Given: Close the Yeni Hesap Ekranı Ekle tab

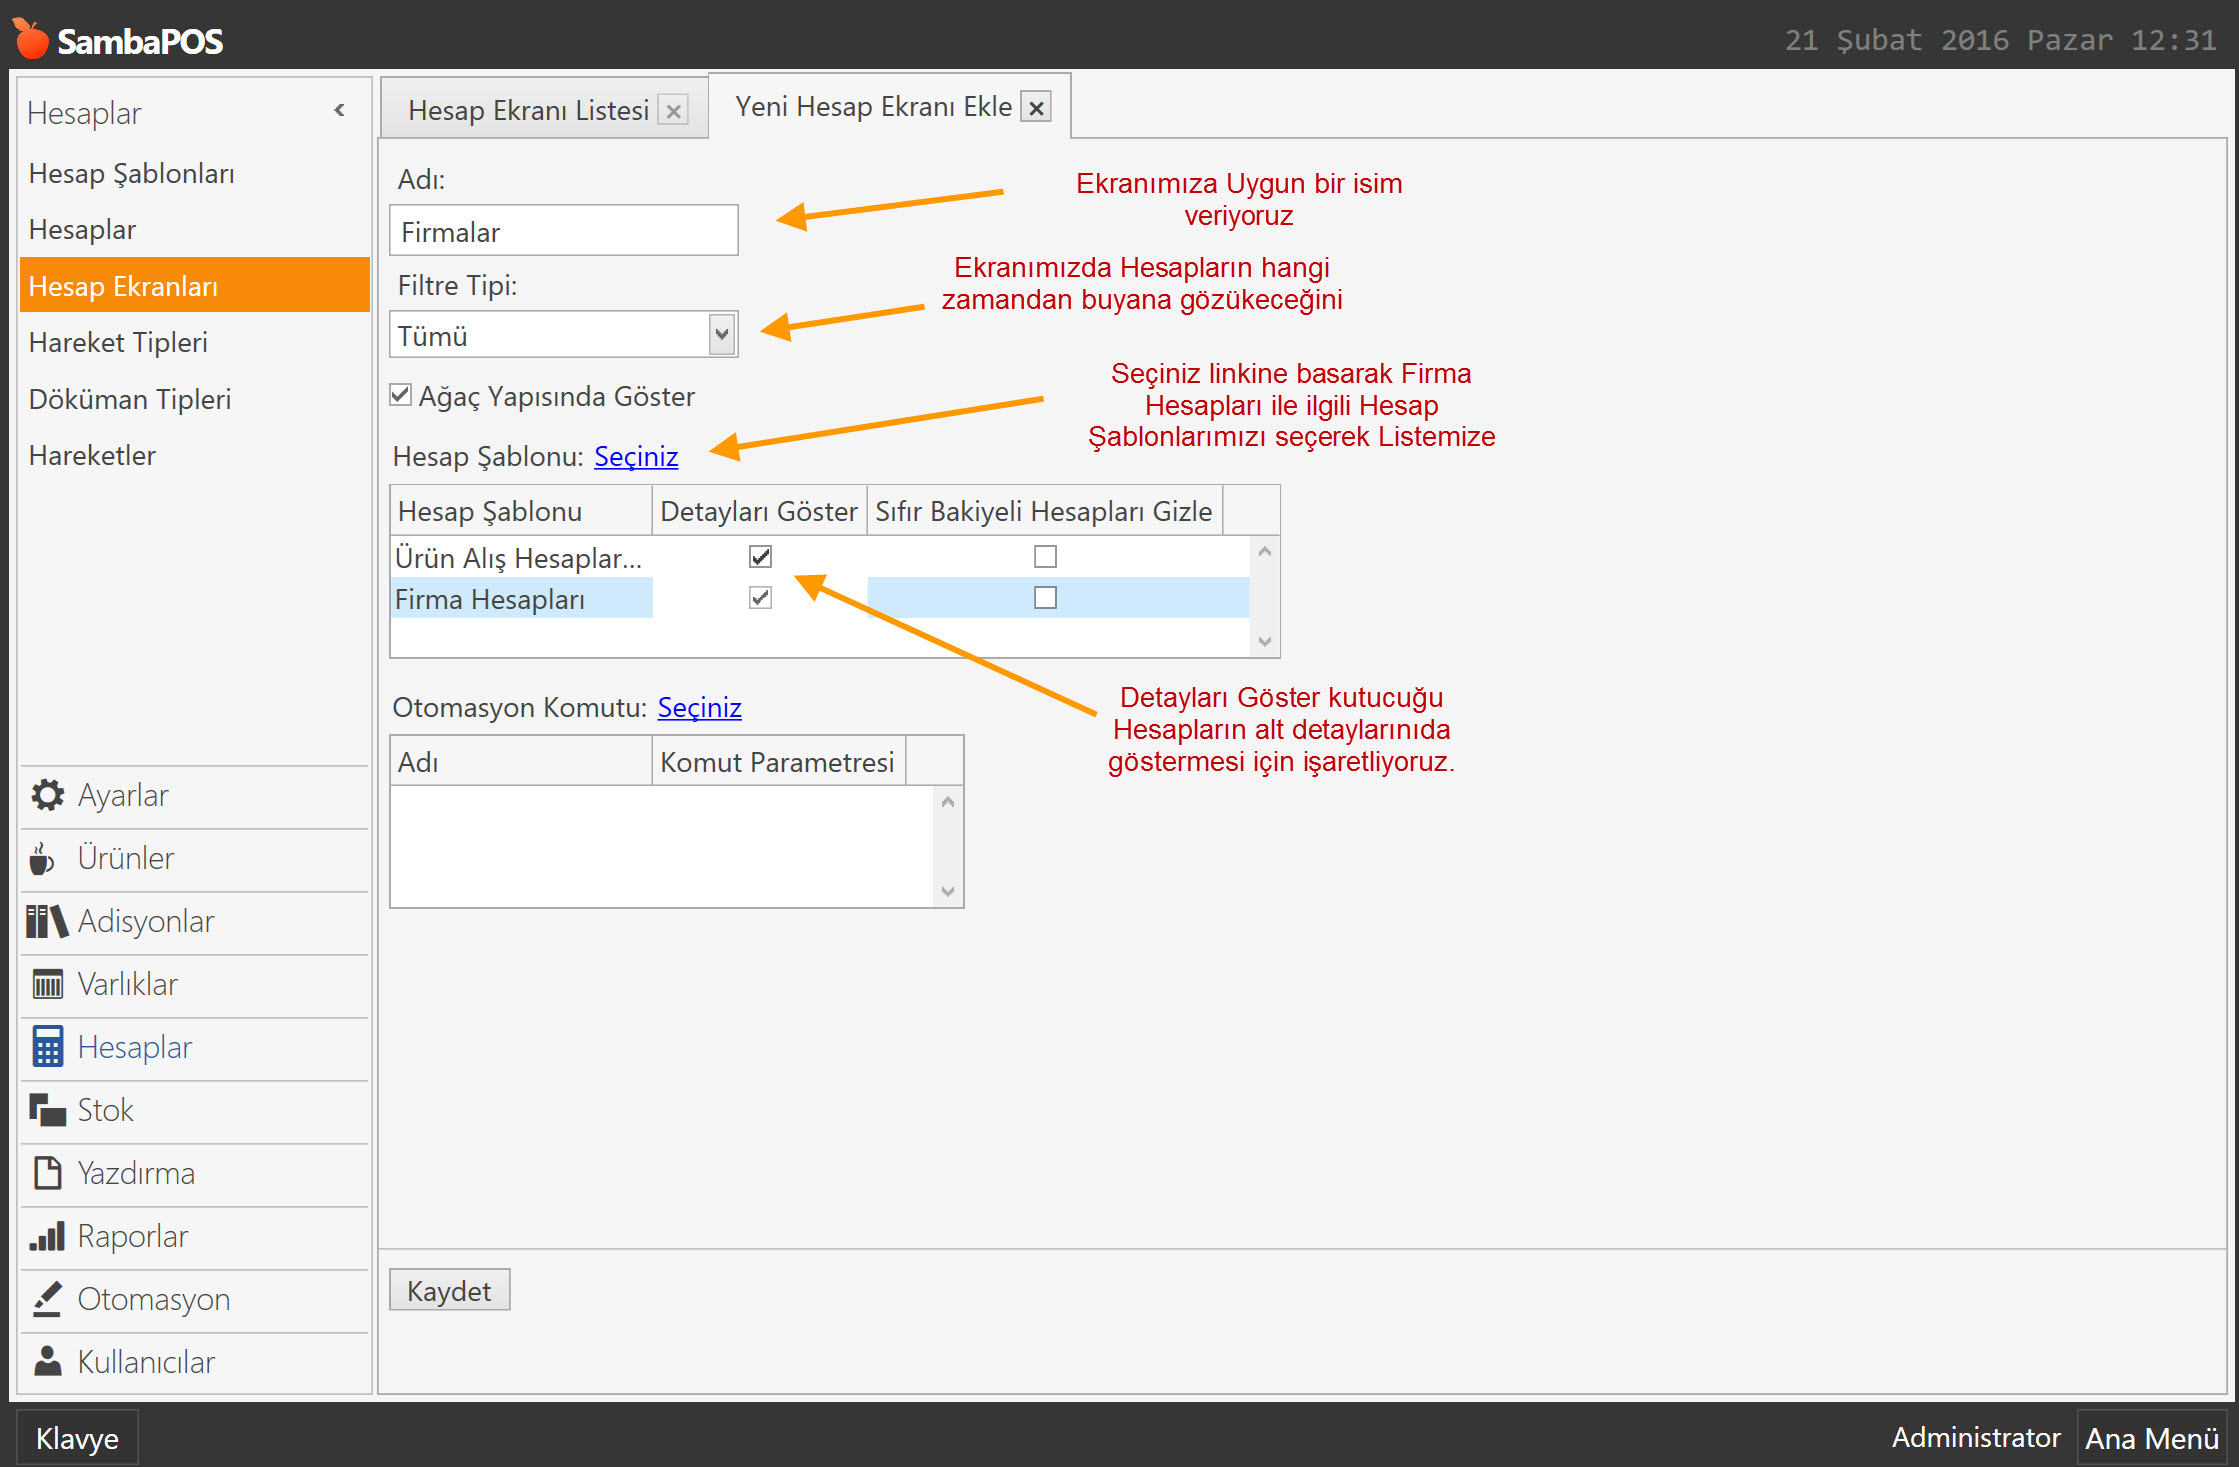Looking at the screenshot, I should coord(1037,107).
